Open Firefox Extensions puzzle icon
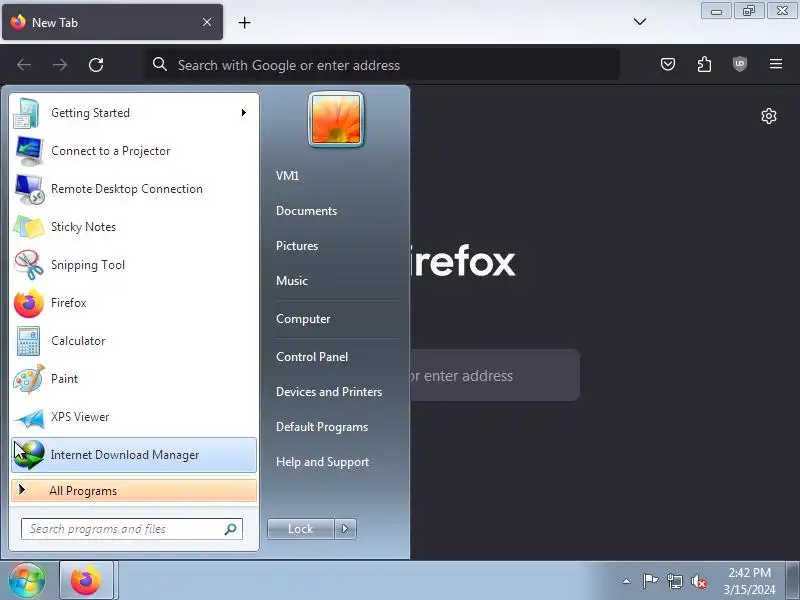The width and height of the screenshot is (800, 600). pyautogui.click(x=704, y=64)
